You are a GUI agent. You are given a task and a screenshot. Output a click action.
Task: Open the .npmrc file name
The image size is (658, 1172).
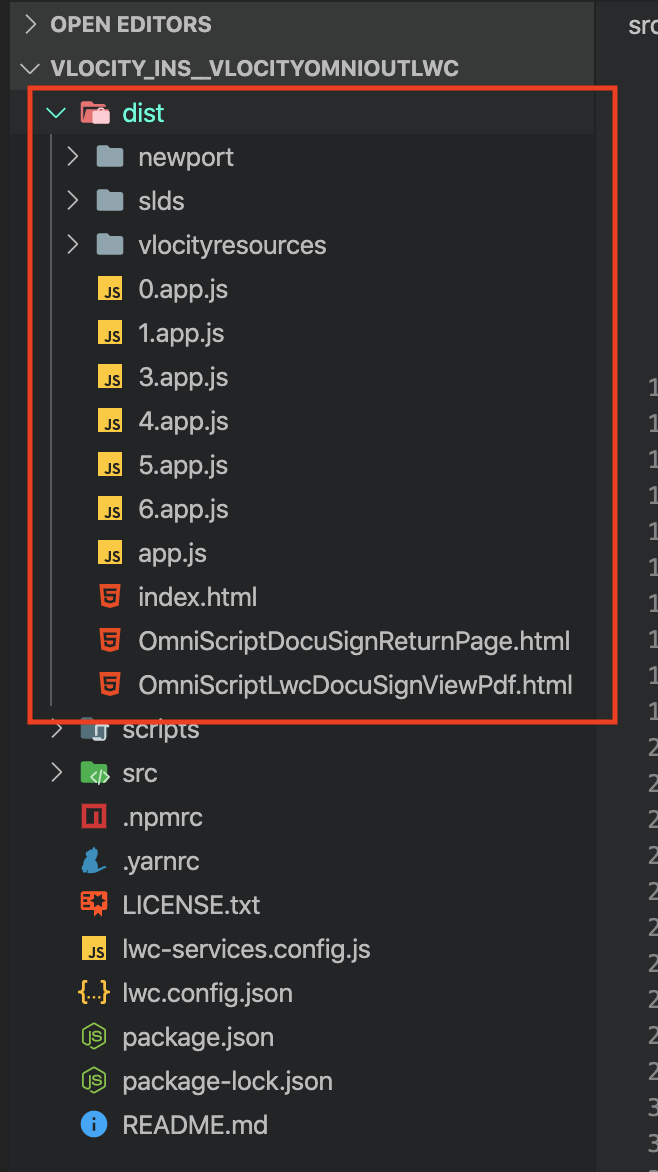[x=163, y=817]
